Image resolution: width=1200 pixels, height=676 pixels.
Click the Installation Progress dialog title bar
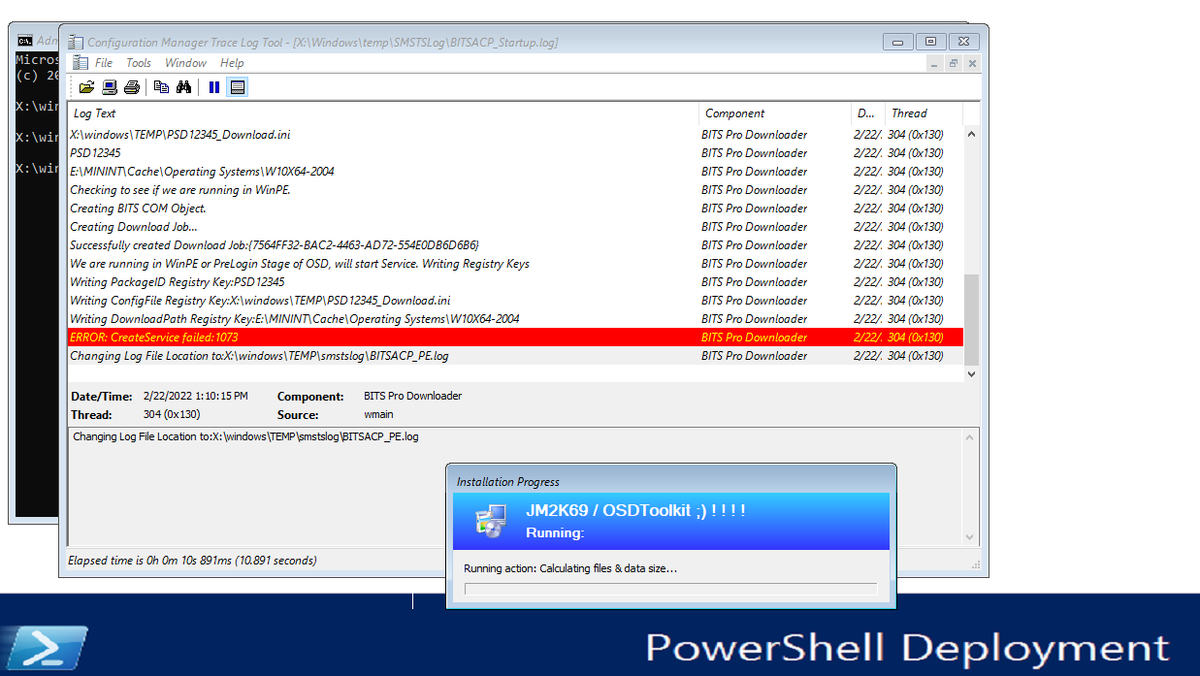pos(671,481)
